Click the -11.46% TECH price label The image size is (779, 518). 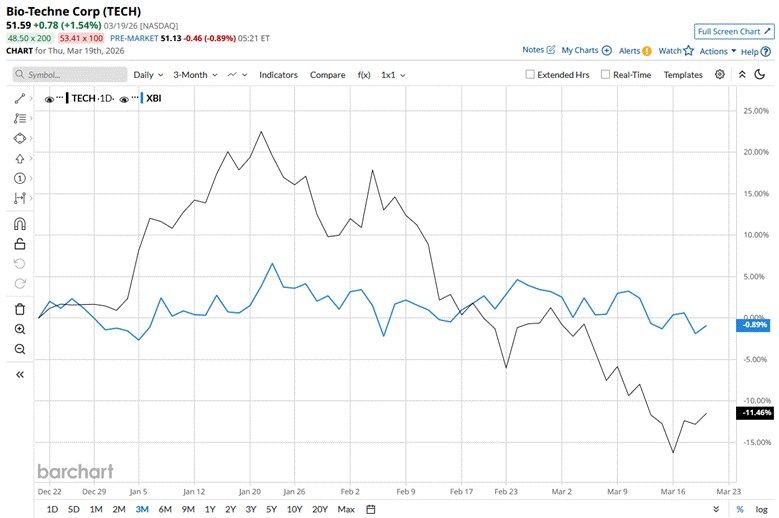click(x=755, y=413)
